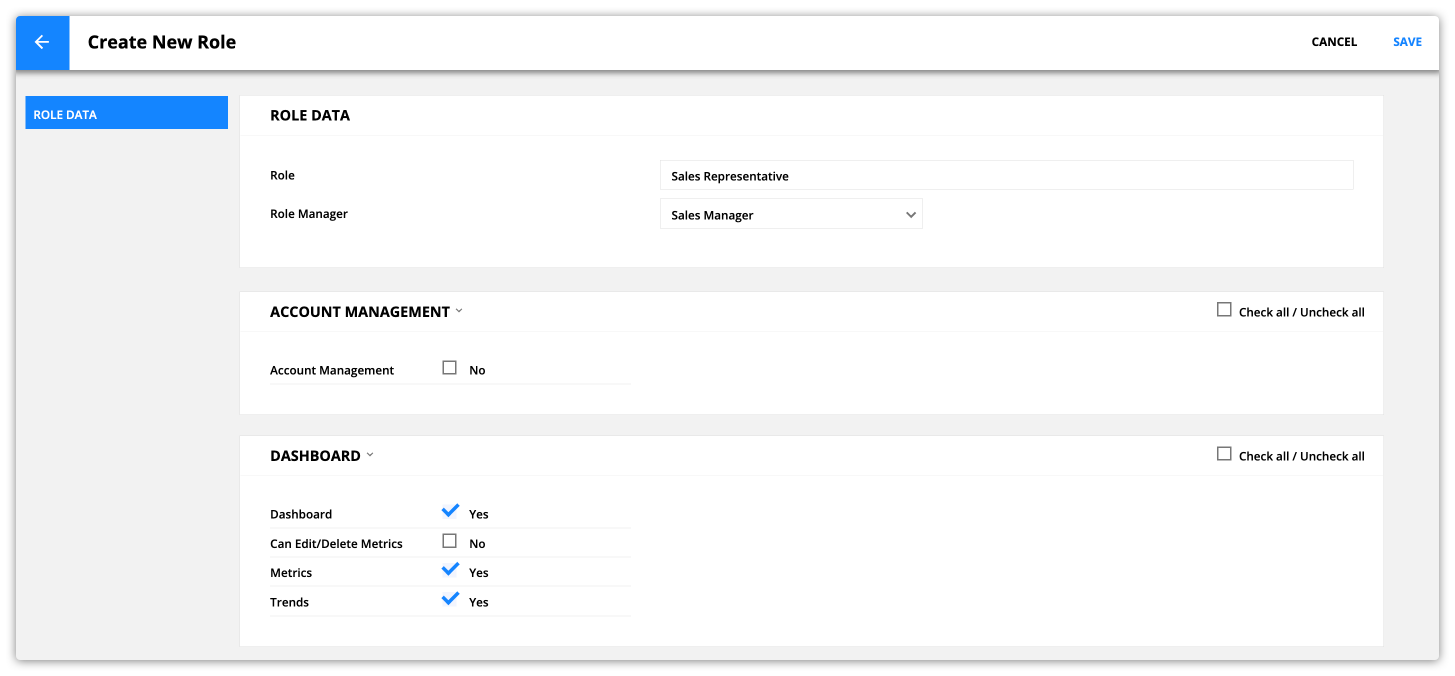Uncheck the Trends permission

(450, 599)
